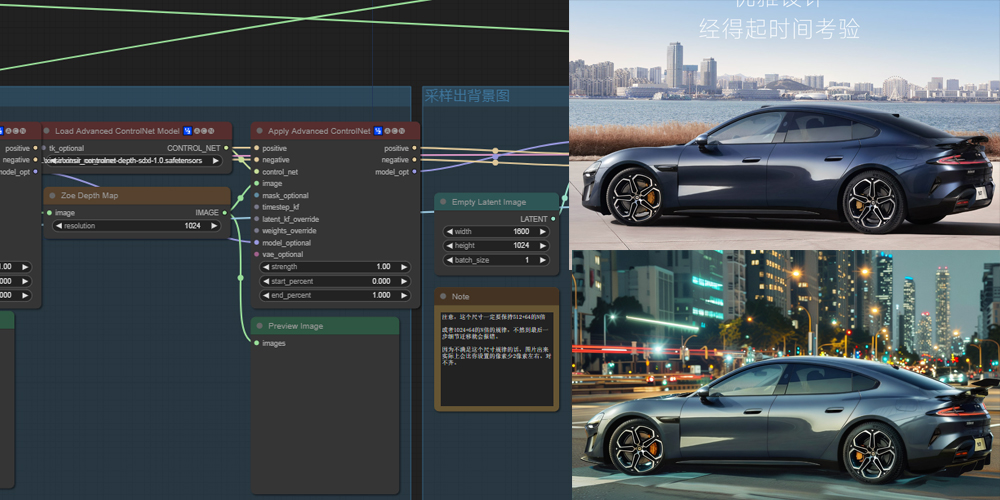Click the tk_optional input socket

point(44,148)
